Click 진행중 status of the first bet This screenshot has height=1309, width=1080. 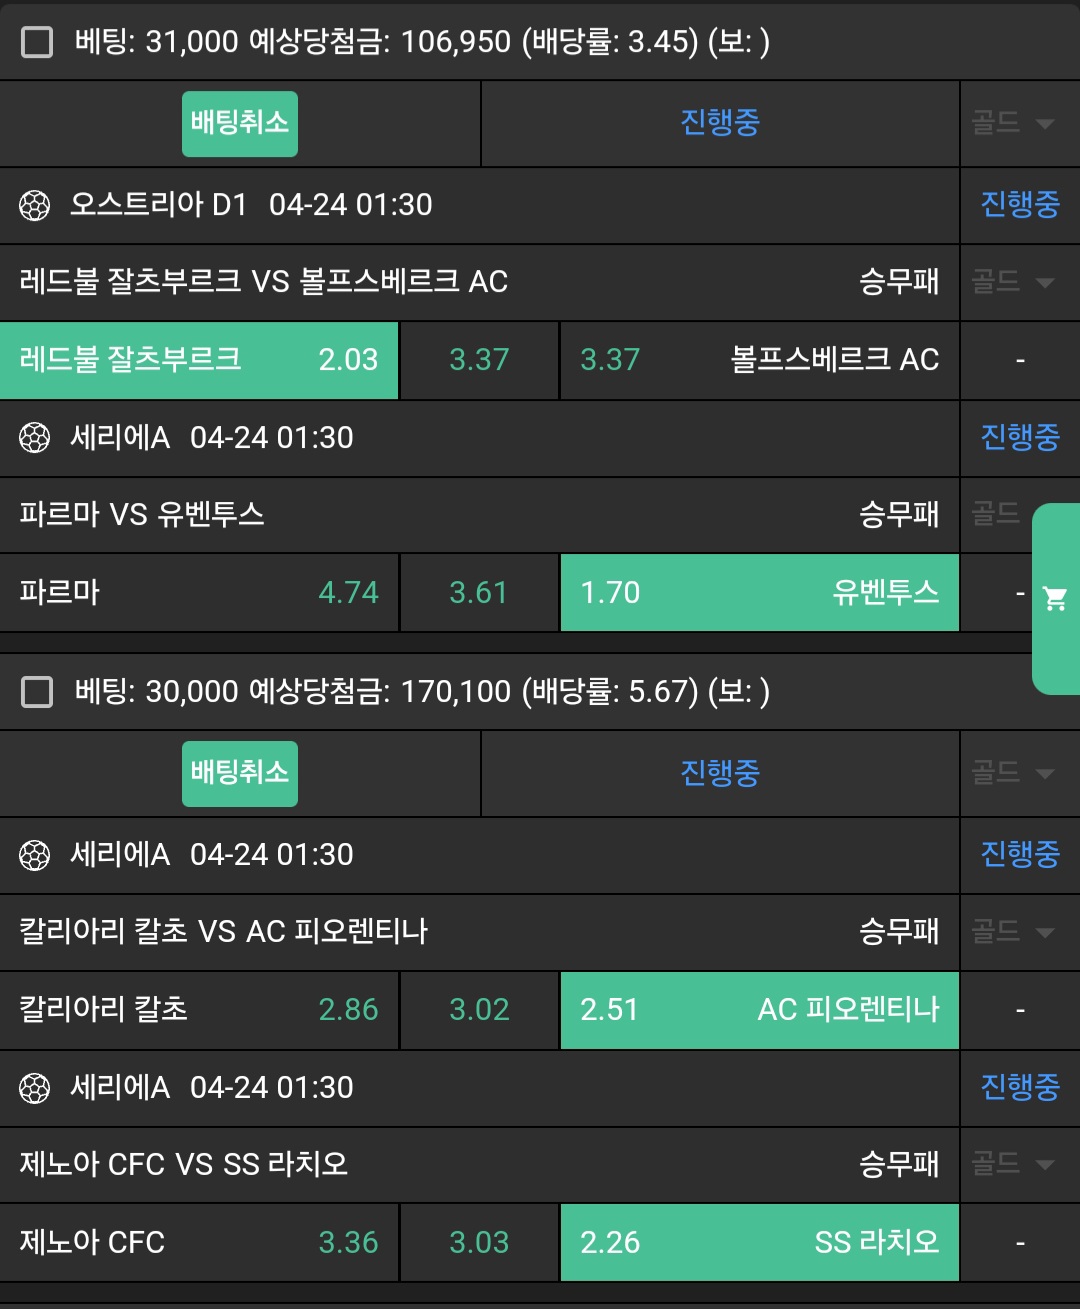pyautogui.click(x=720, y=123)
